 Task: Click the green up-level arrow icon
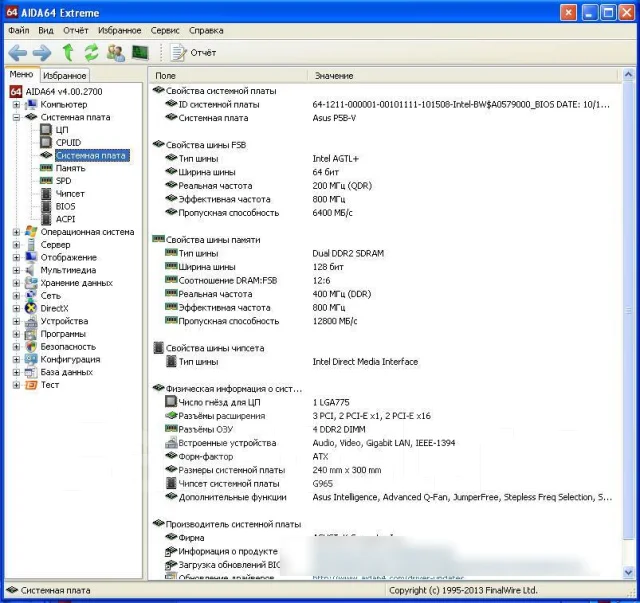coord(68,52)
